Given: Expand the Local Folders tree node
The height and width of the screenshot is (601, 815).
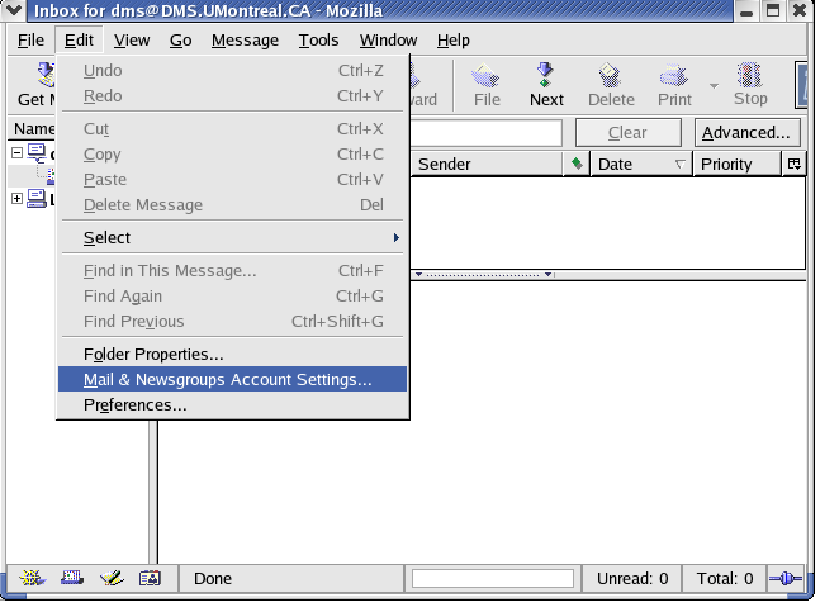Looking at the screenshot, I should pos(17,199).
